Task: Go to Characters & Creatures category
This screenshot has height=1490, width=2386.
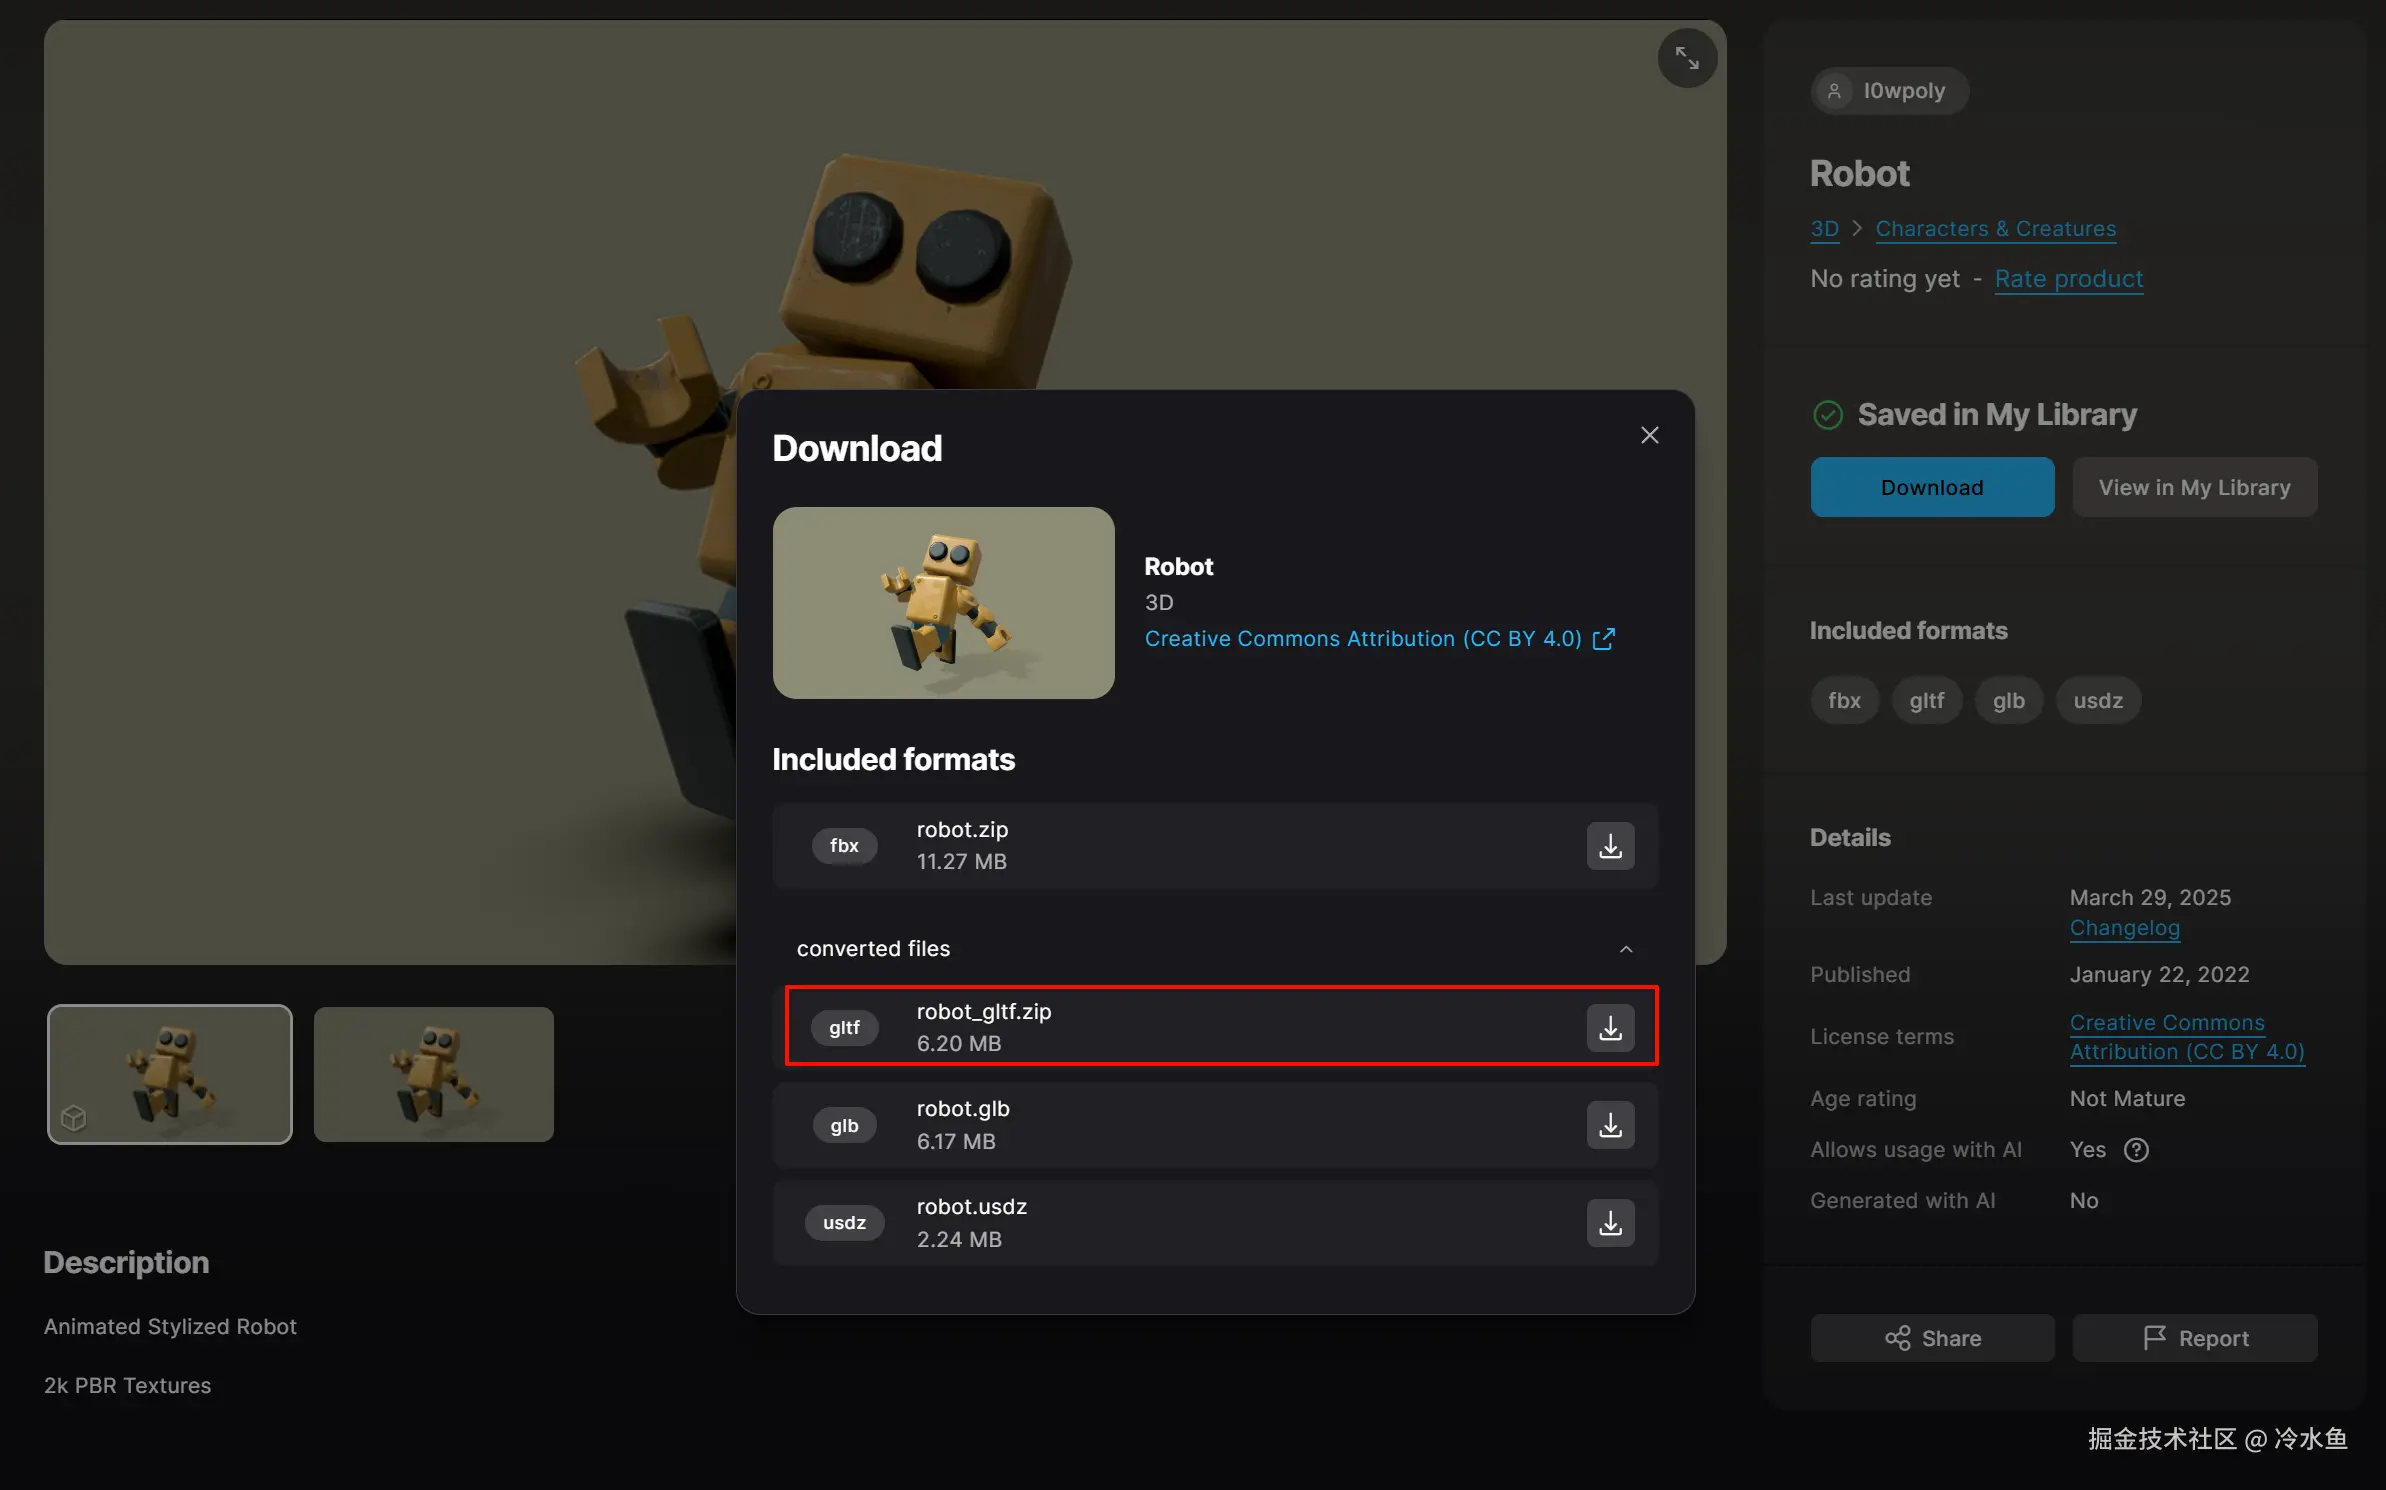Action: click(1995, 229)
